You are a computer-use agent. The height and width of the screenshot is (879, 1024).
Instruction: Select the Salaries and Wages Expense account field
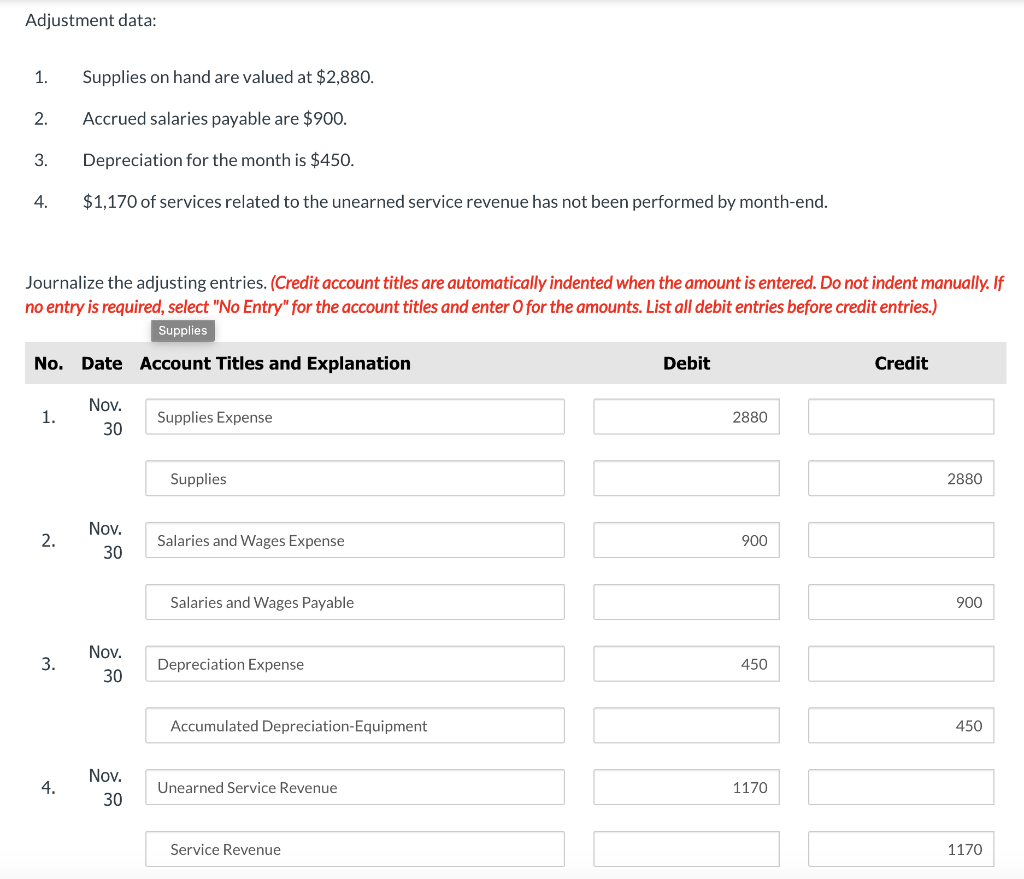[x=354, y=540]
